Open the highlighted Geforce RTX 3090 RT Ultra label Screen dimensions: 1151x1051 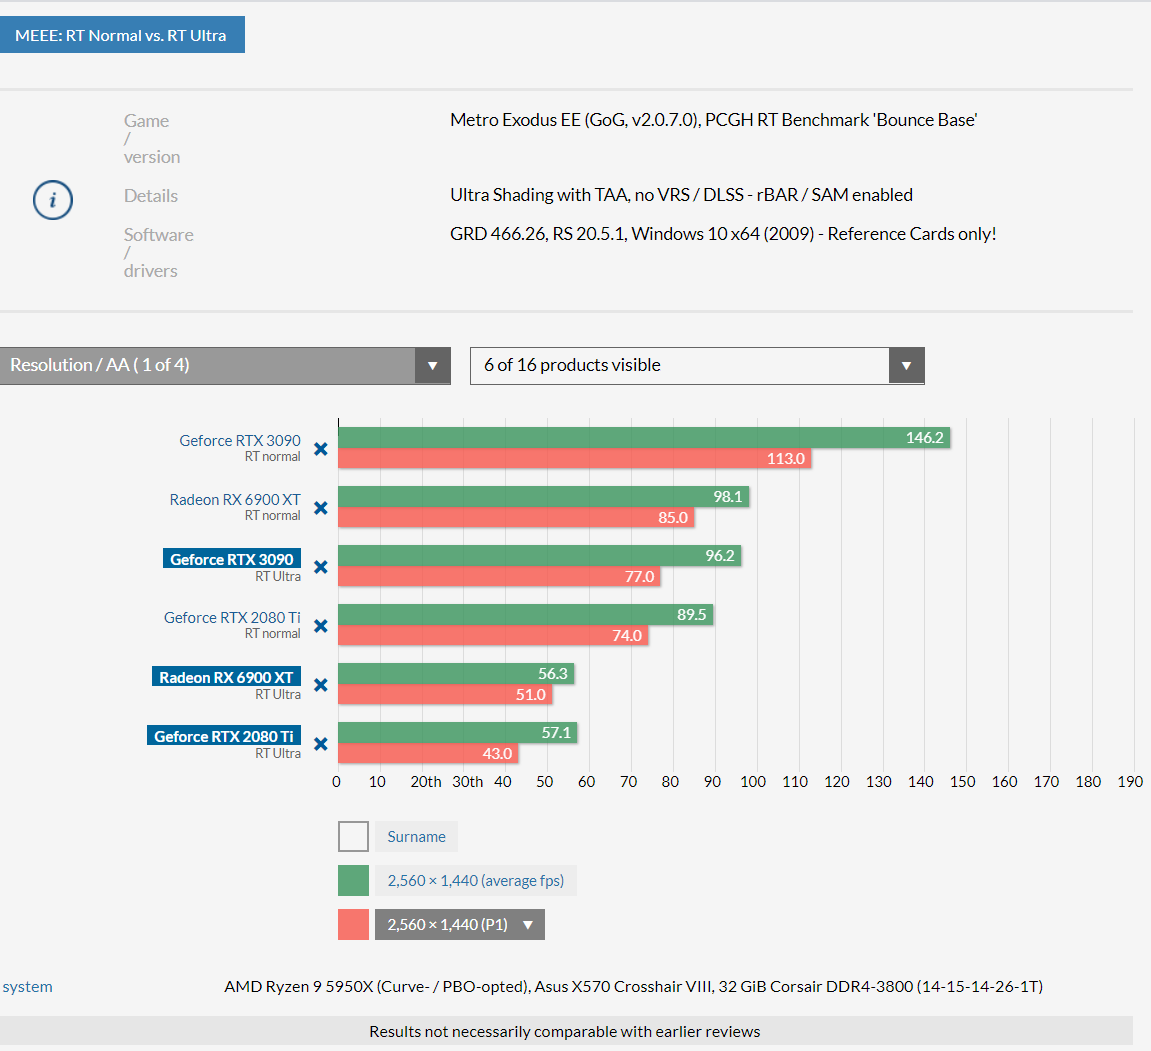pos(232,559)
